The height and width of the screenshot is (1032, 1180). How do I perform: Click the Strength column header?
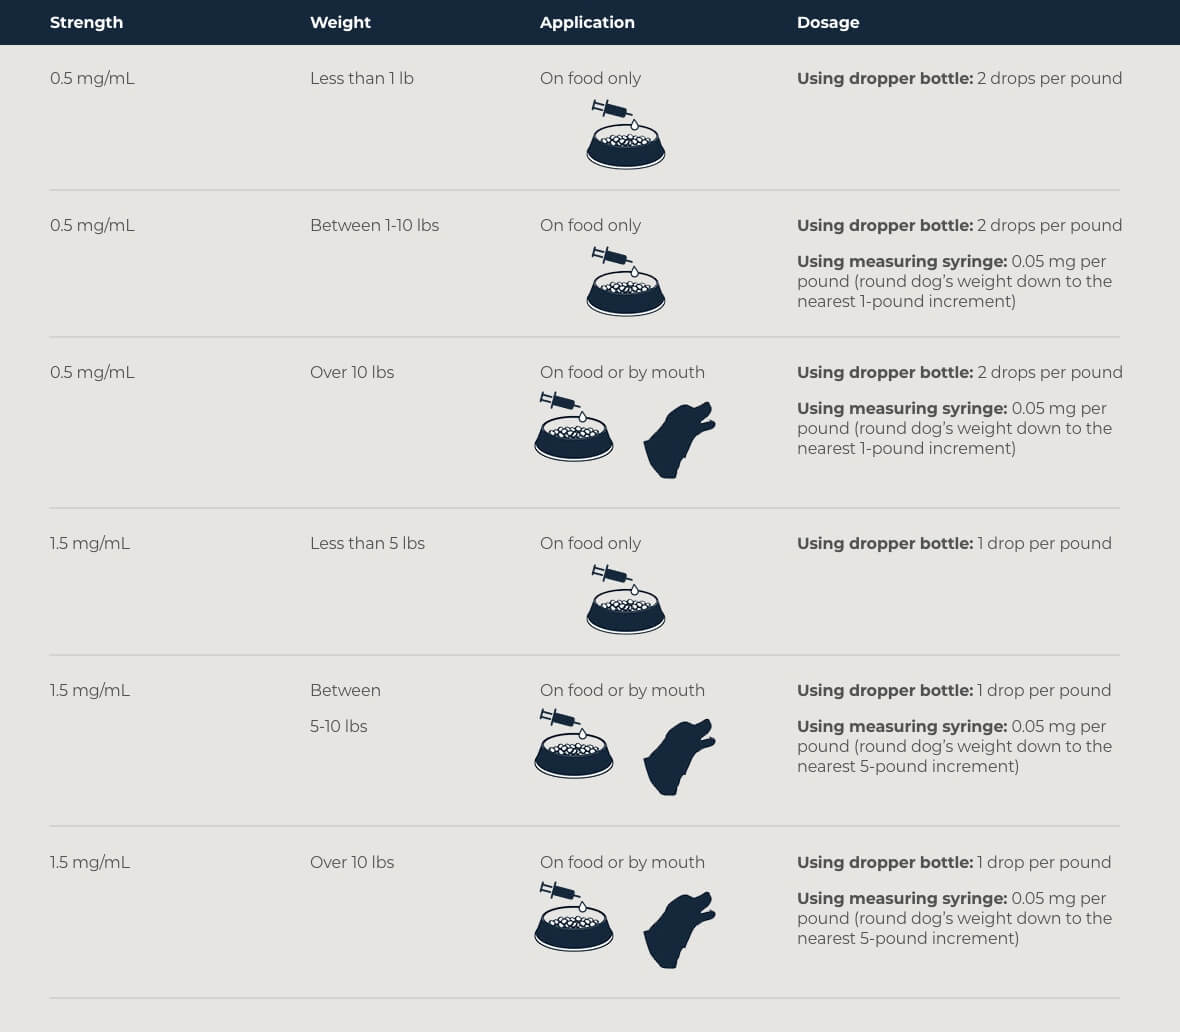(x=86, y=22)
